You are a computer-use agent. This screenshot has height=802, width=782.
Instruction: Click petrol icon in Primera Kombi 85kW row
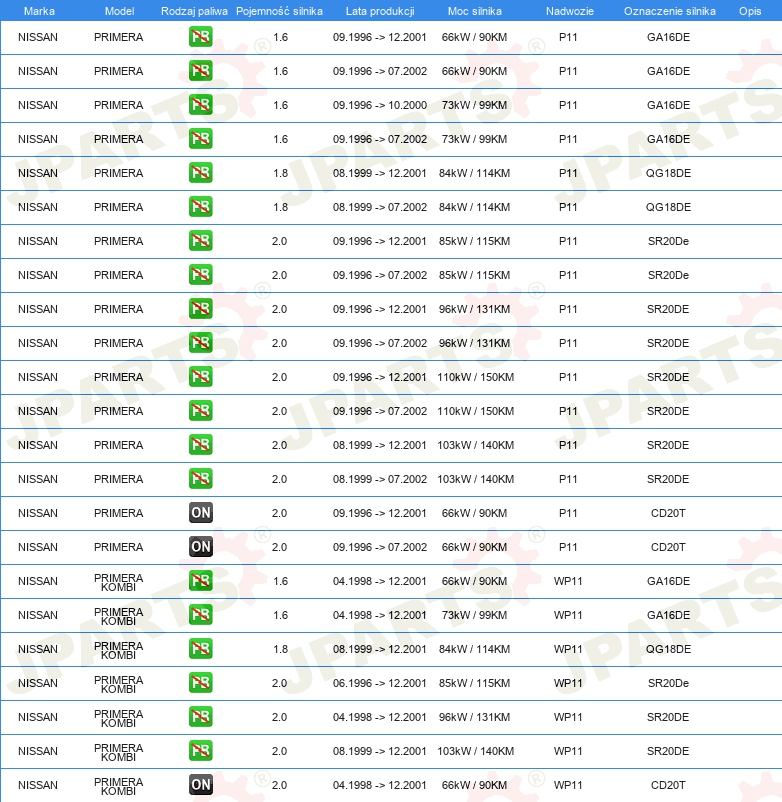(x=200, y=683)
